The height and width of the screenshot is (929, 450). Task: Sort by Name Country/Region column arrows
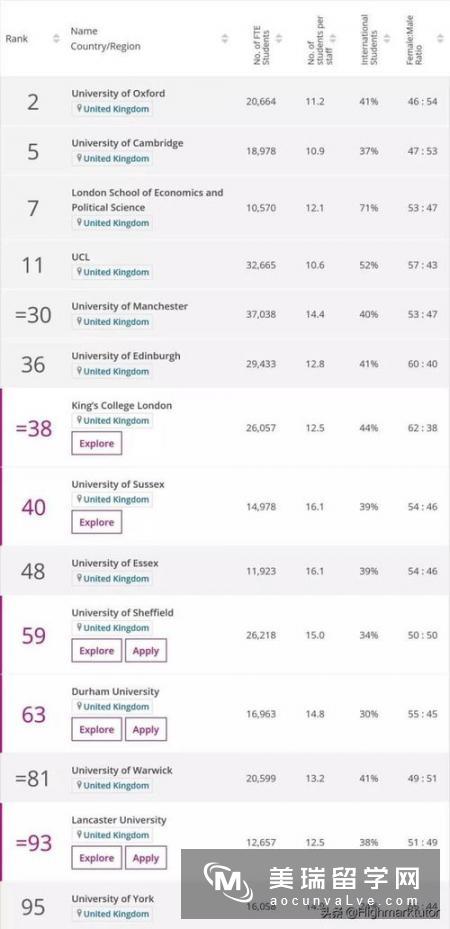[225, 39]
